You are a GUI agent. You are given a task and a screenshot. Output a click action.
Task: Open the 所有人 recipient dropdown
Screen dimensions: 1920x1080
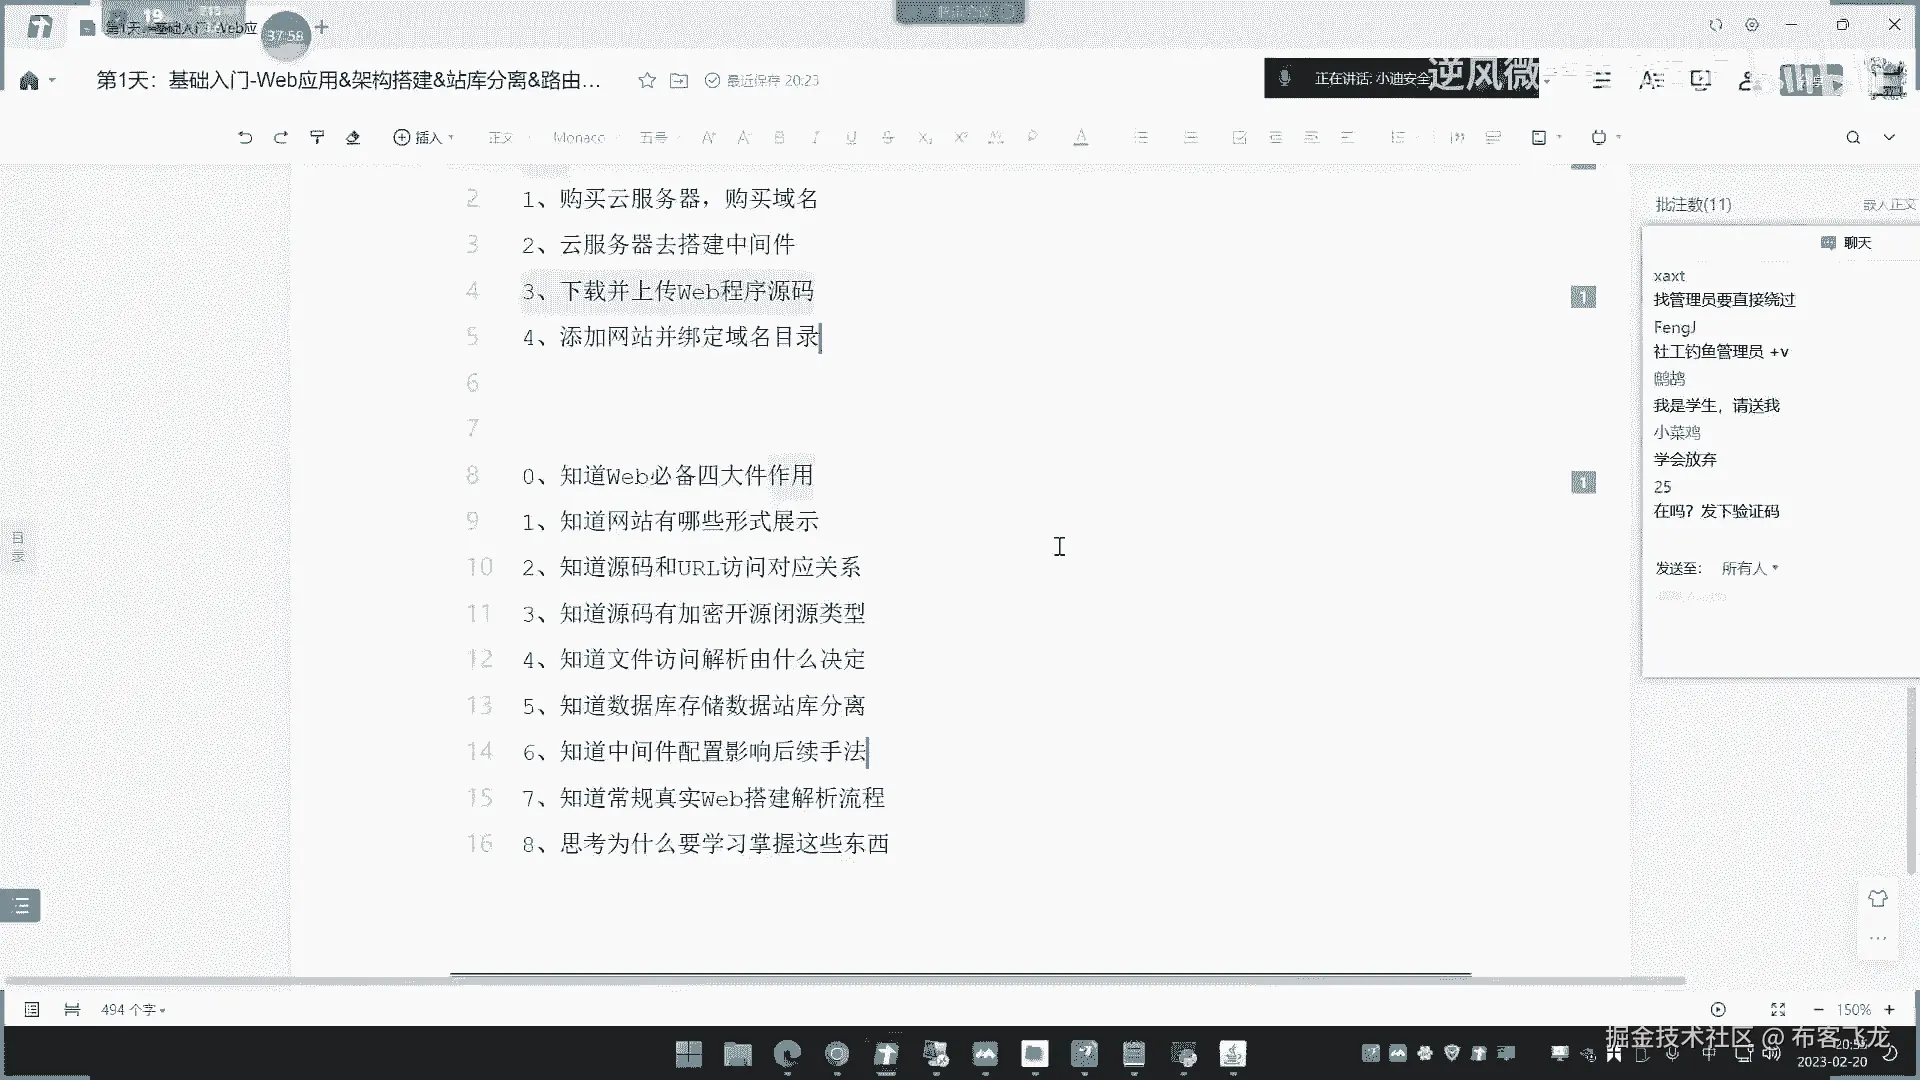1749,568
